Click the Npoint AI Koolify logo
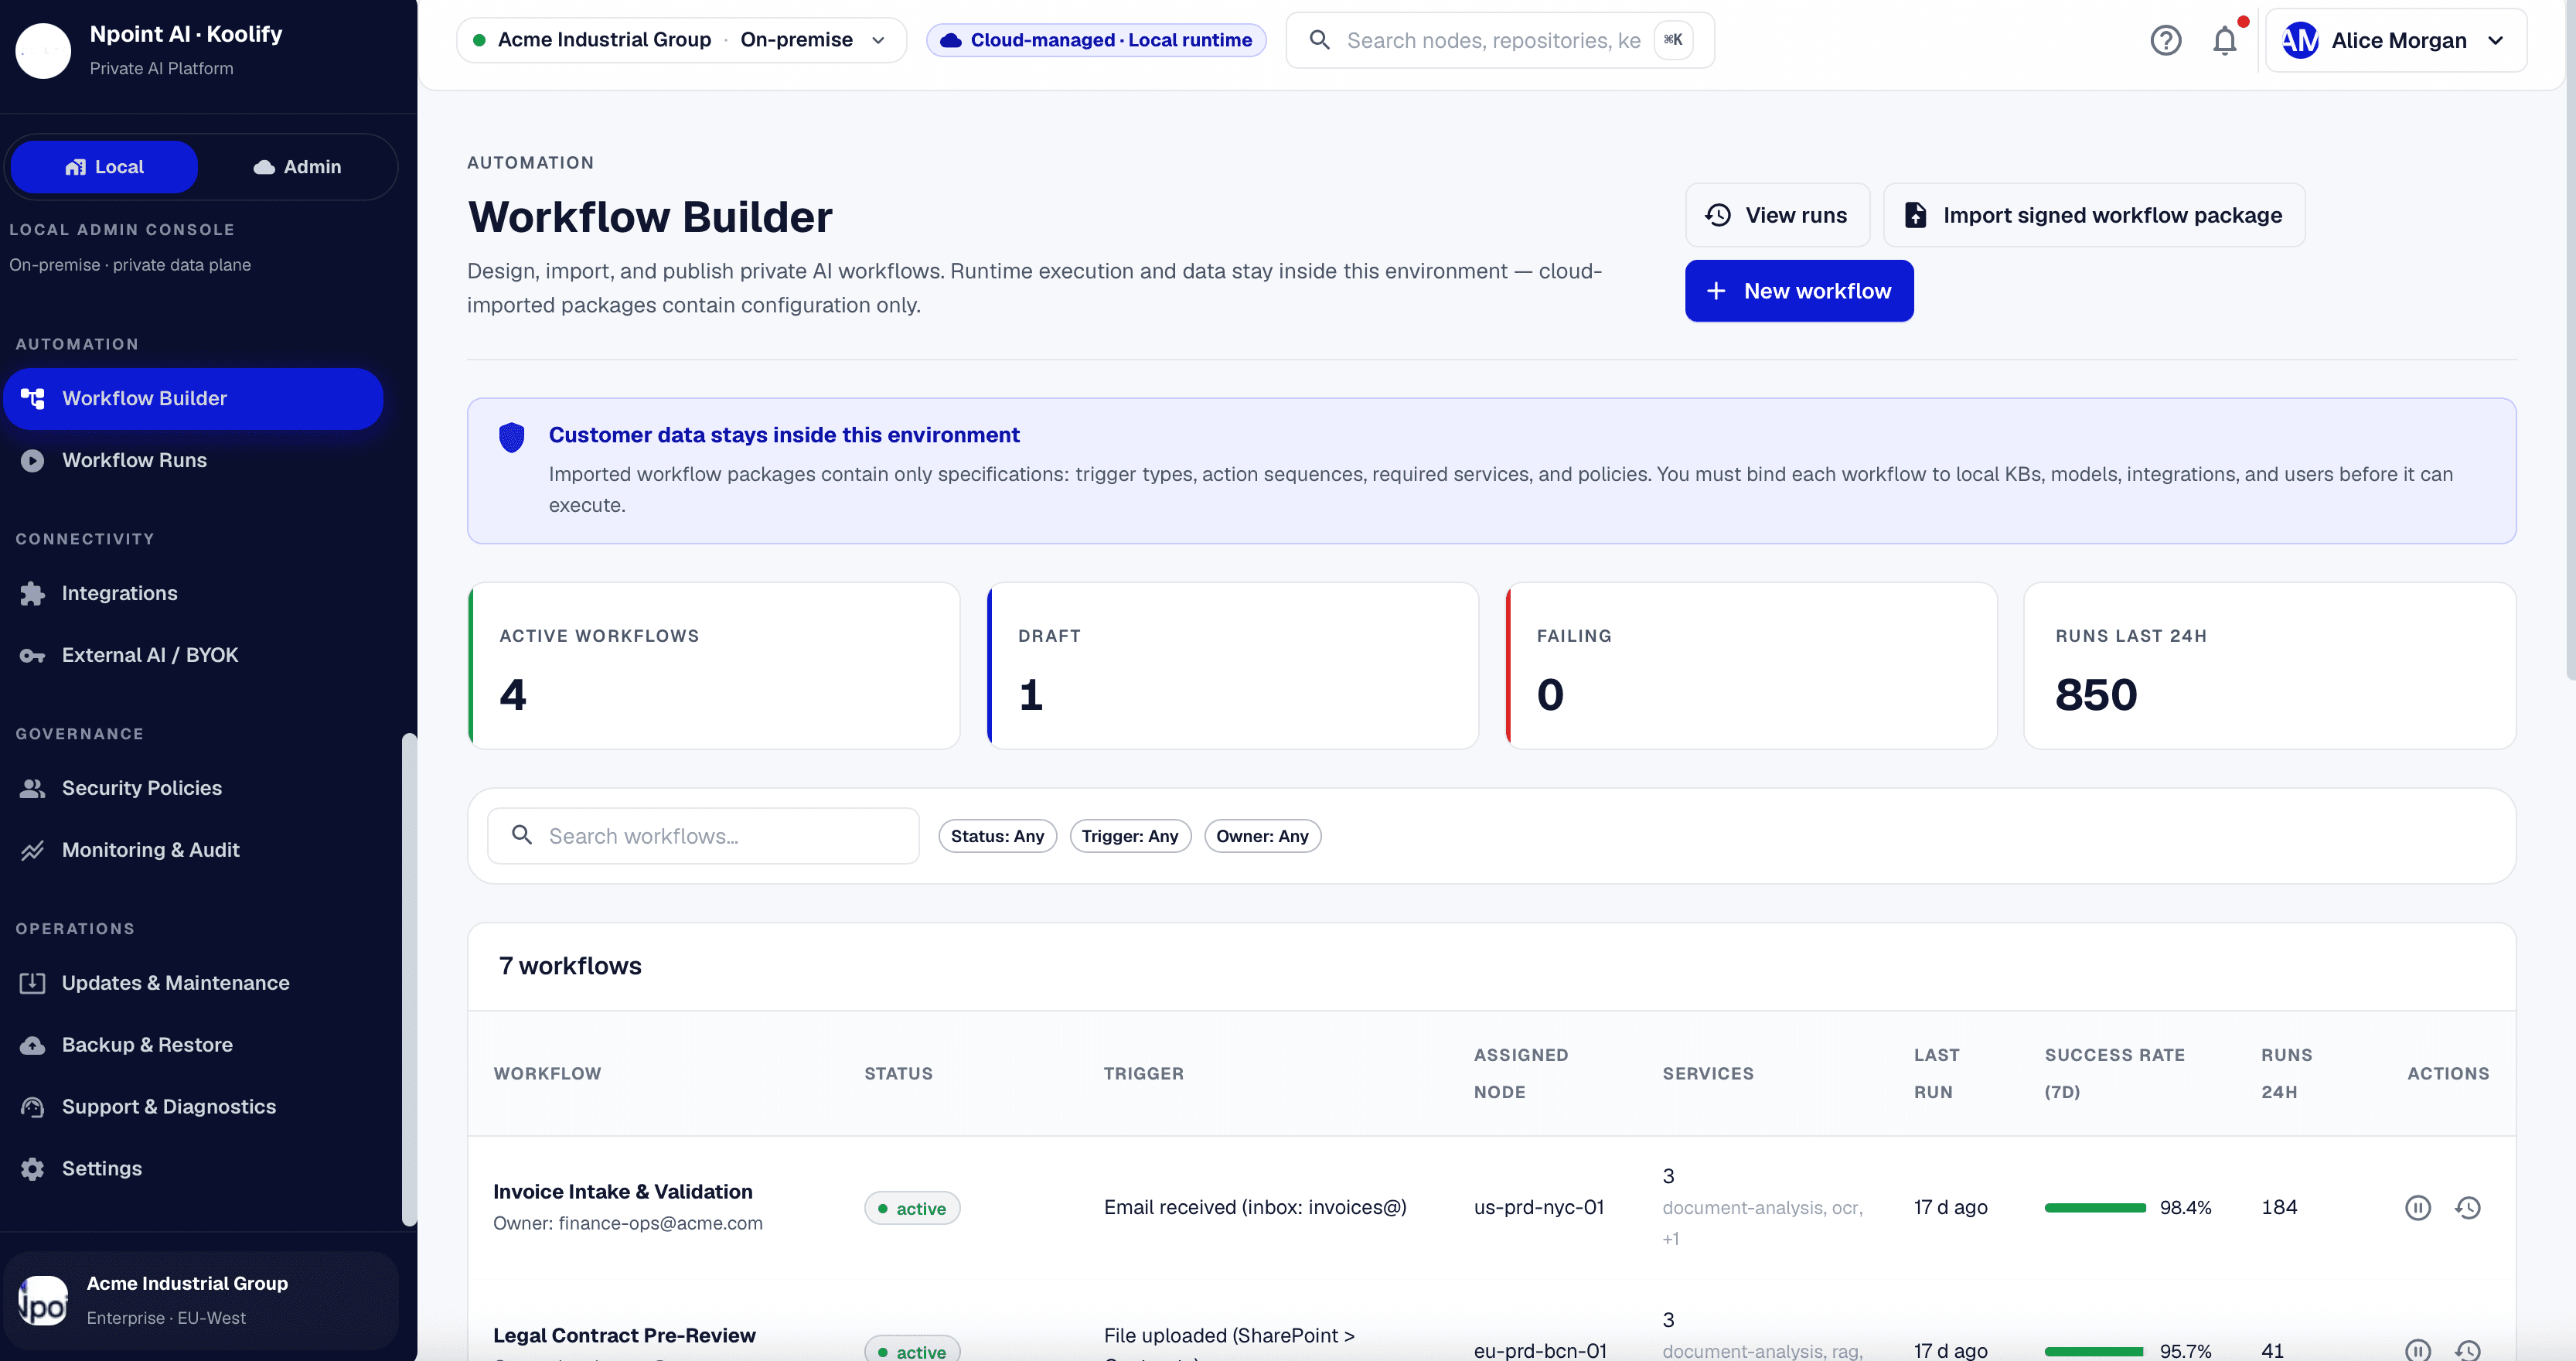The image size is (2576, 1361). [x=43, y=50]
